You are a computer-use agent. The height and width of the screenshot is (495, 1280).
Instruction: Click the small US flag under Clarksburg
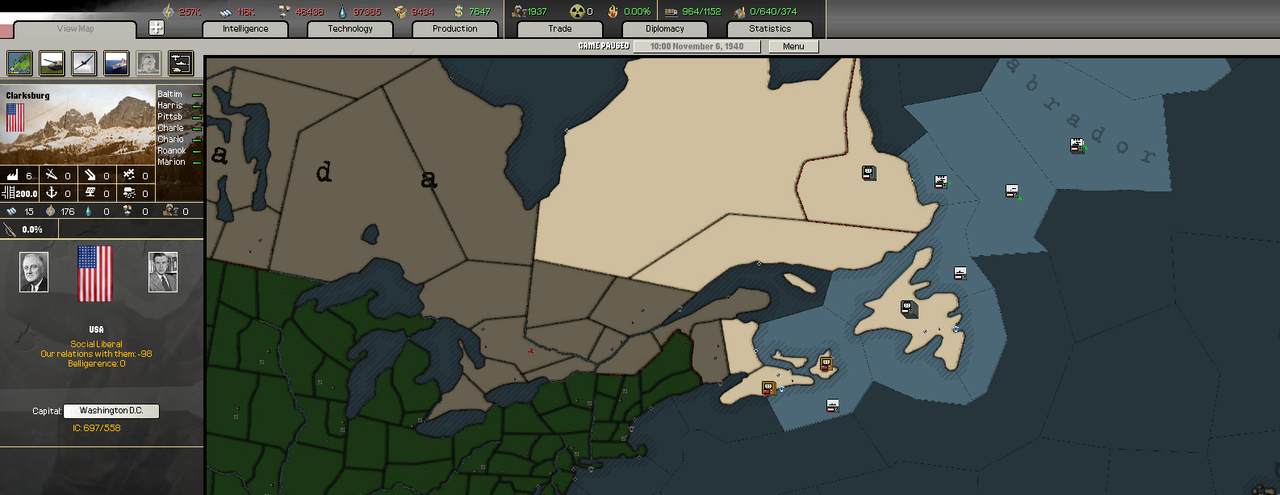click(15, 117)
